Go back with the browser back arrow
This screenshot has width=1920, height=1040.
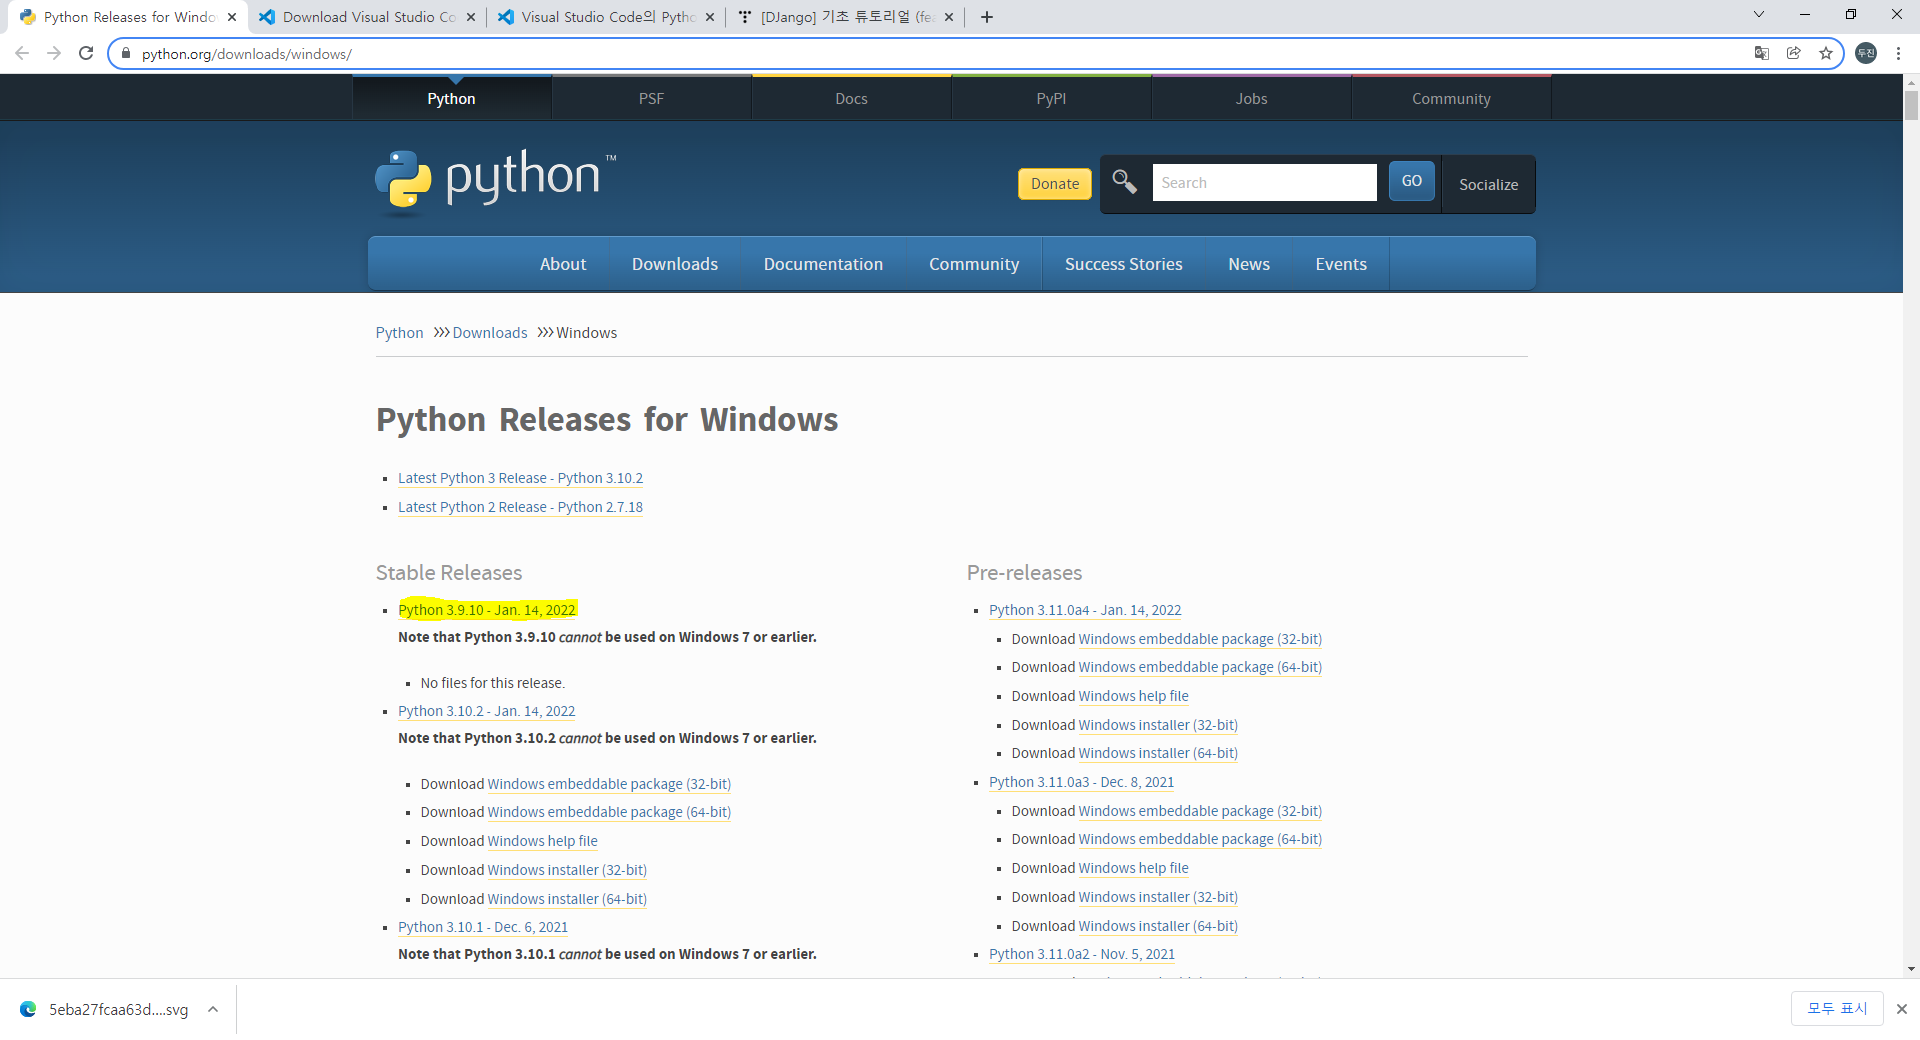(22, 53)
